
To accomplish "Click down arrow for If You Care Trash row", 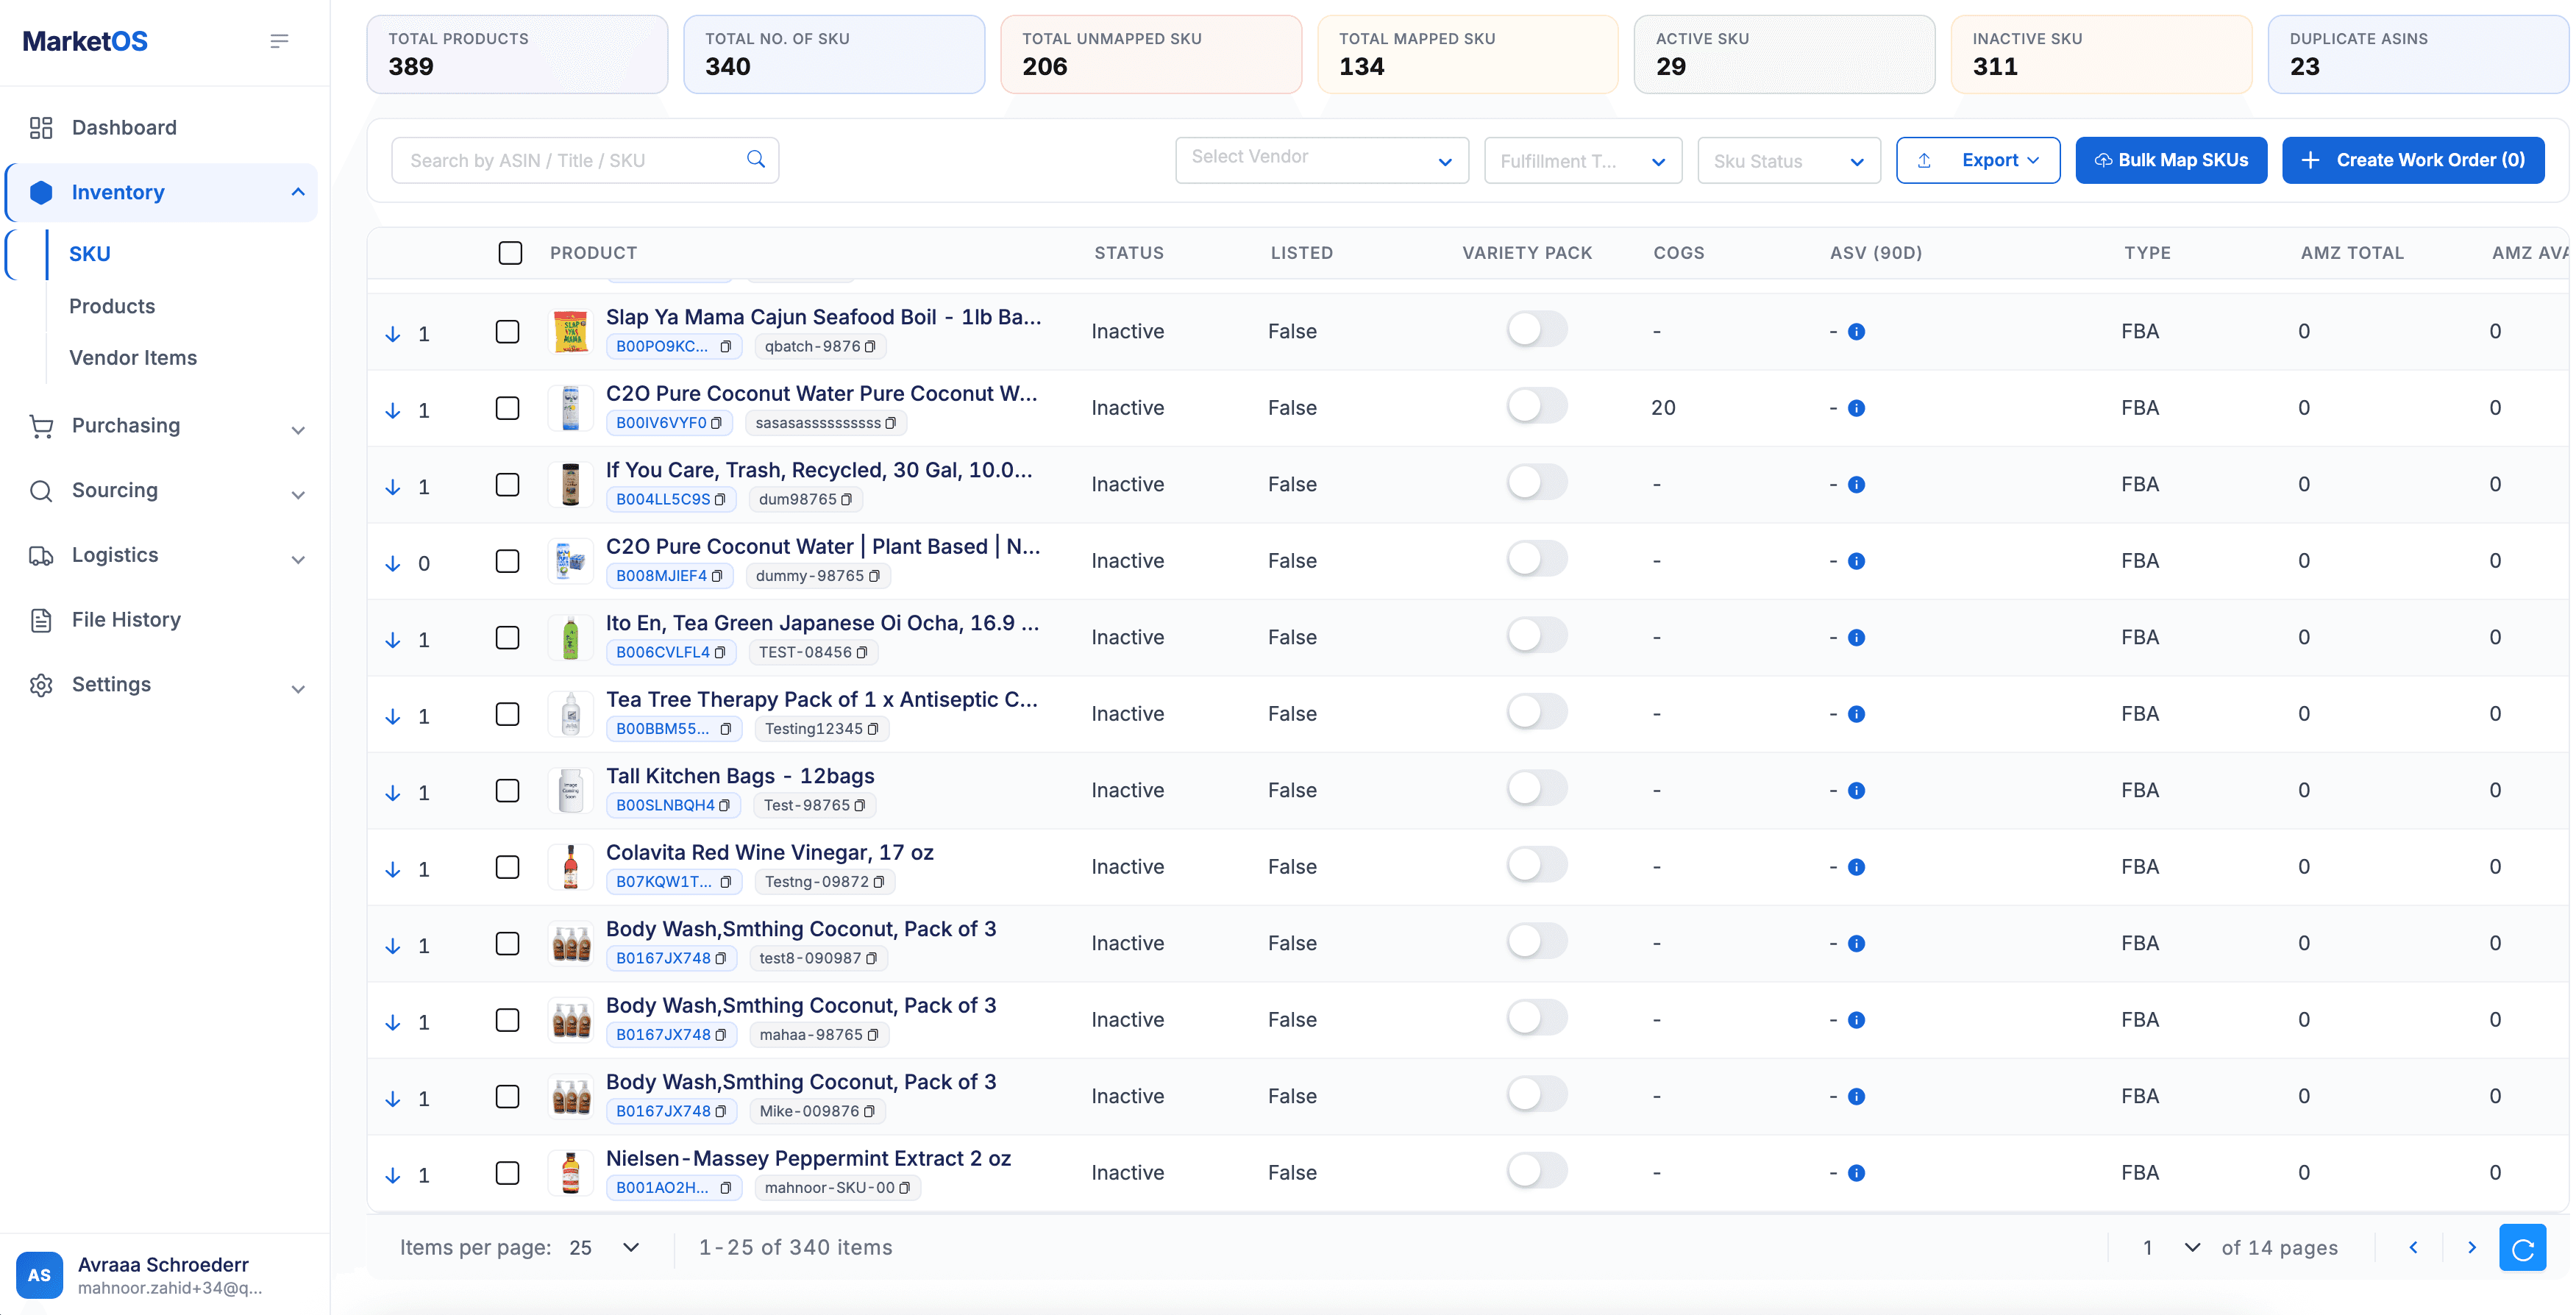I will point(393,487).
